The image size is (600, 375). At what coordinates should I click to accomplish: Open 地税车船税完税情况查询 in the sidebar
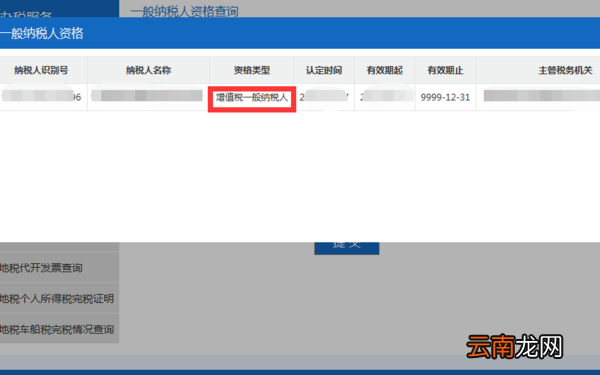[59, 329]
